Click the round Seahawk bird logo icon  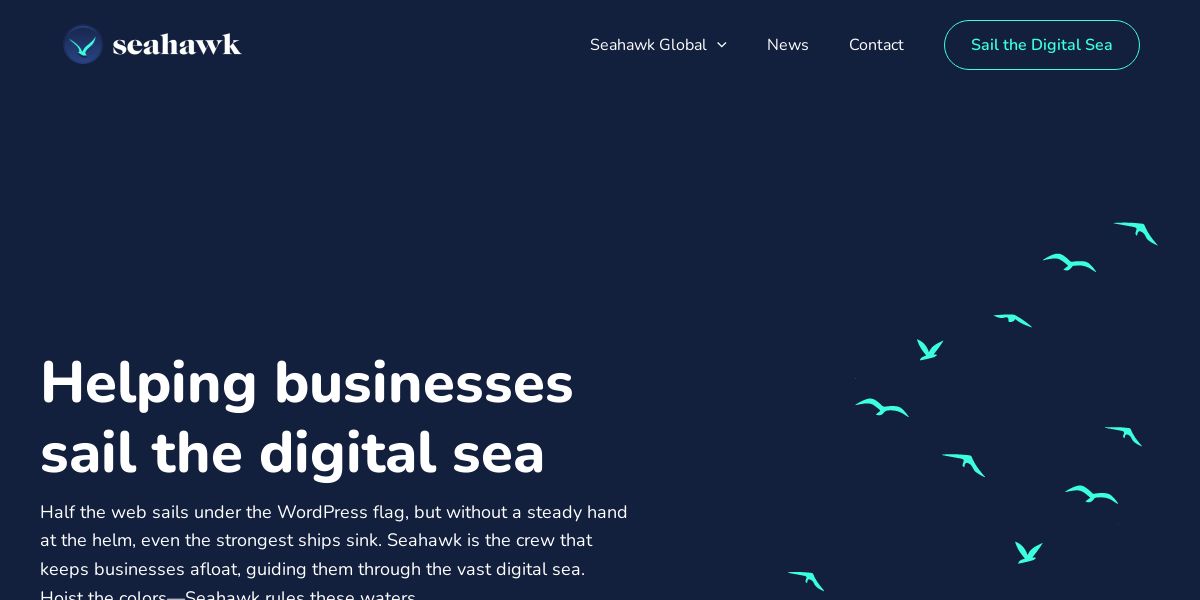click(x=83, y=45)
